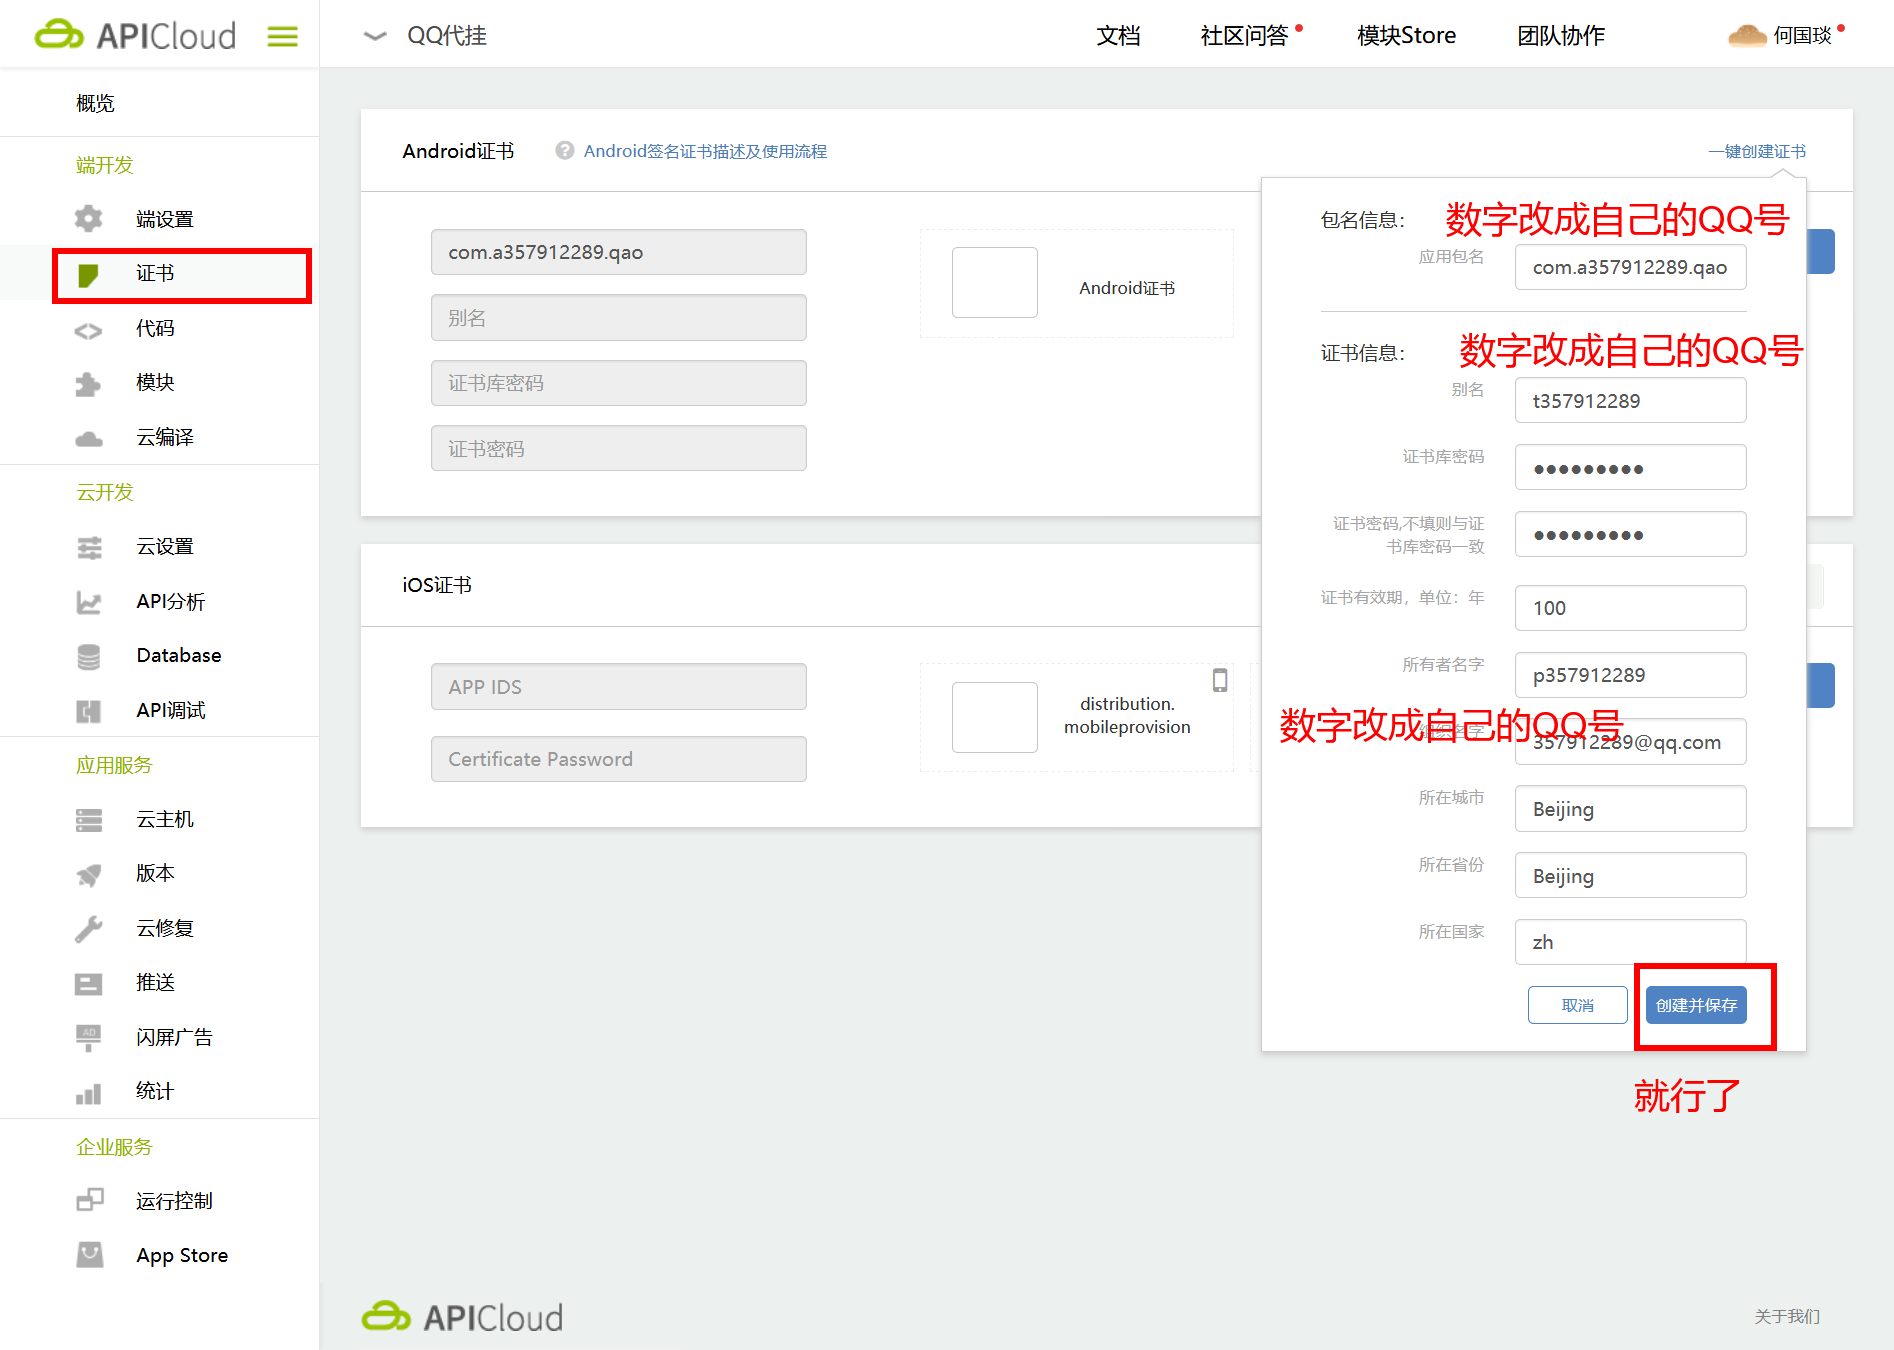Expand the QQ代挂 app chevron
This screenshot has height=1350, width=1894.
tap(375, 36)
